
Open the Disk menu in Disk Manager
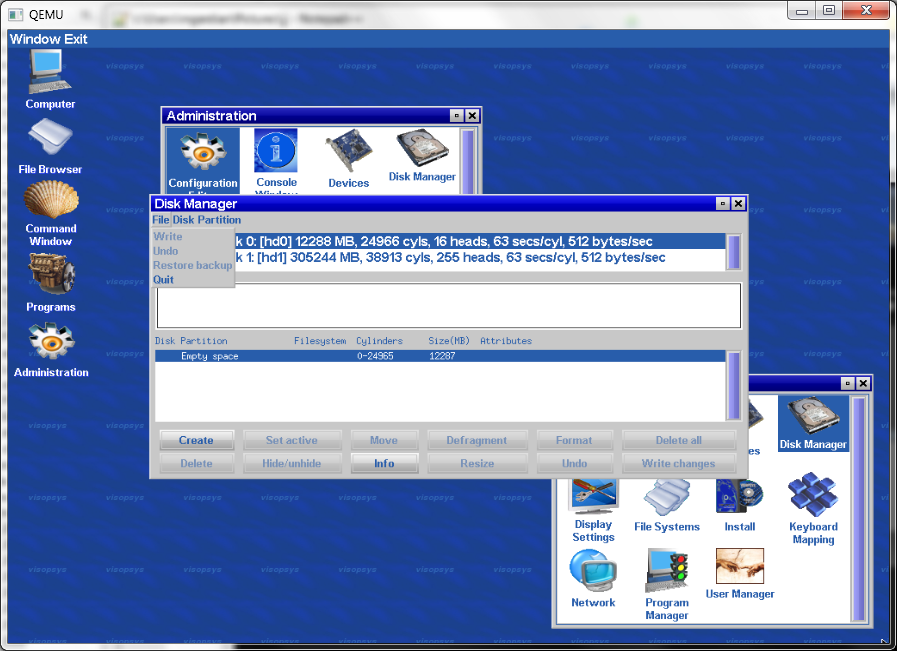(183, 220)
